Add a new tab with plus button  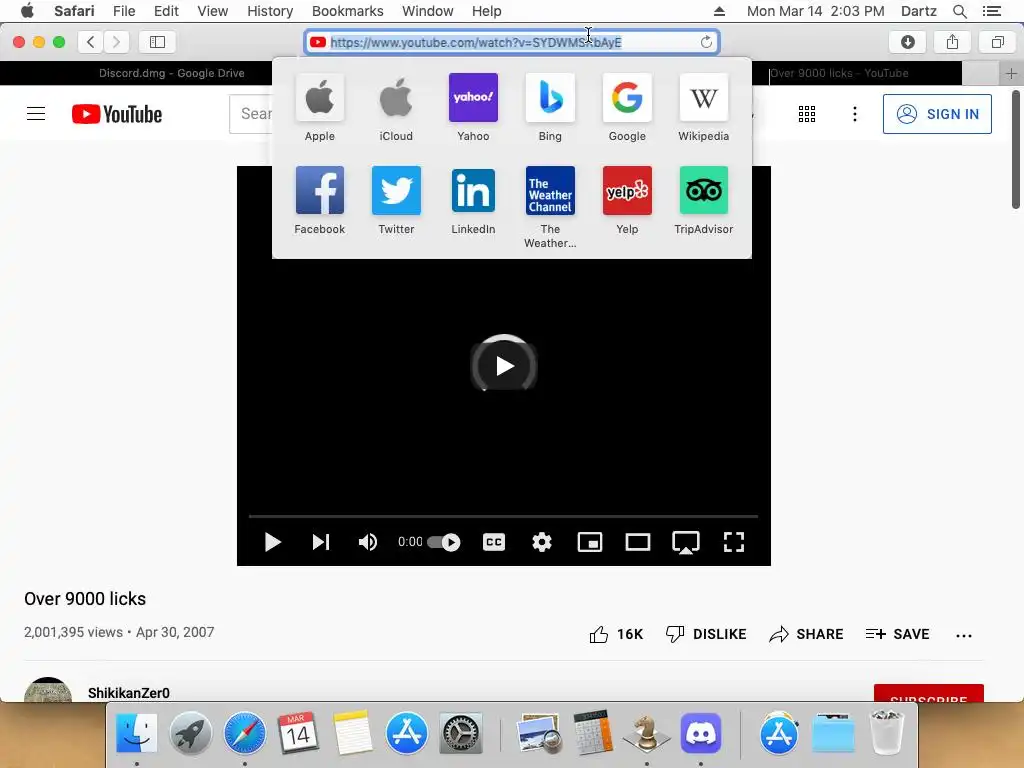coord(1012,73)
